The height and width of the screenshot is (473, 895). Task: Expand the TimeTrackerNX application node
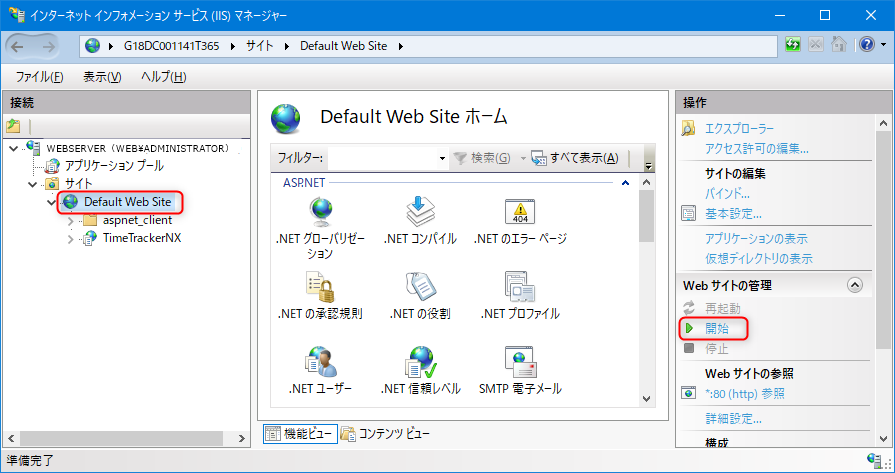71,239
